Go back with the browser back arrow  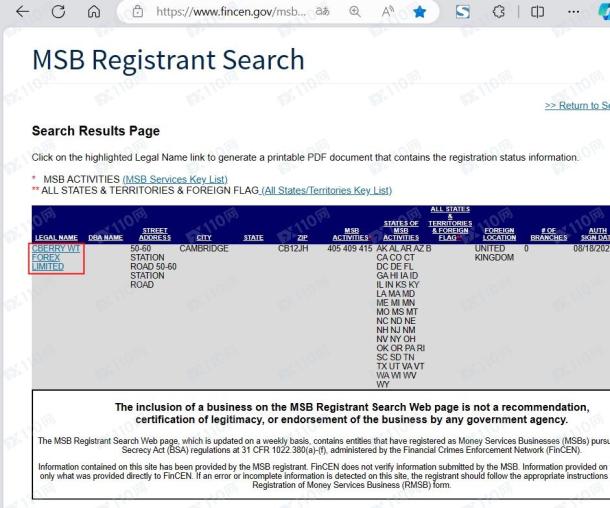pos(23,12)
